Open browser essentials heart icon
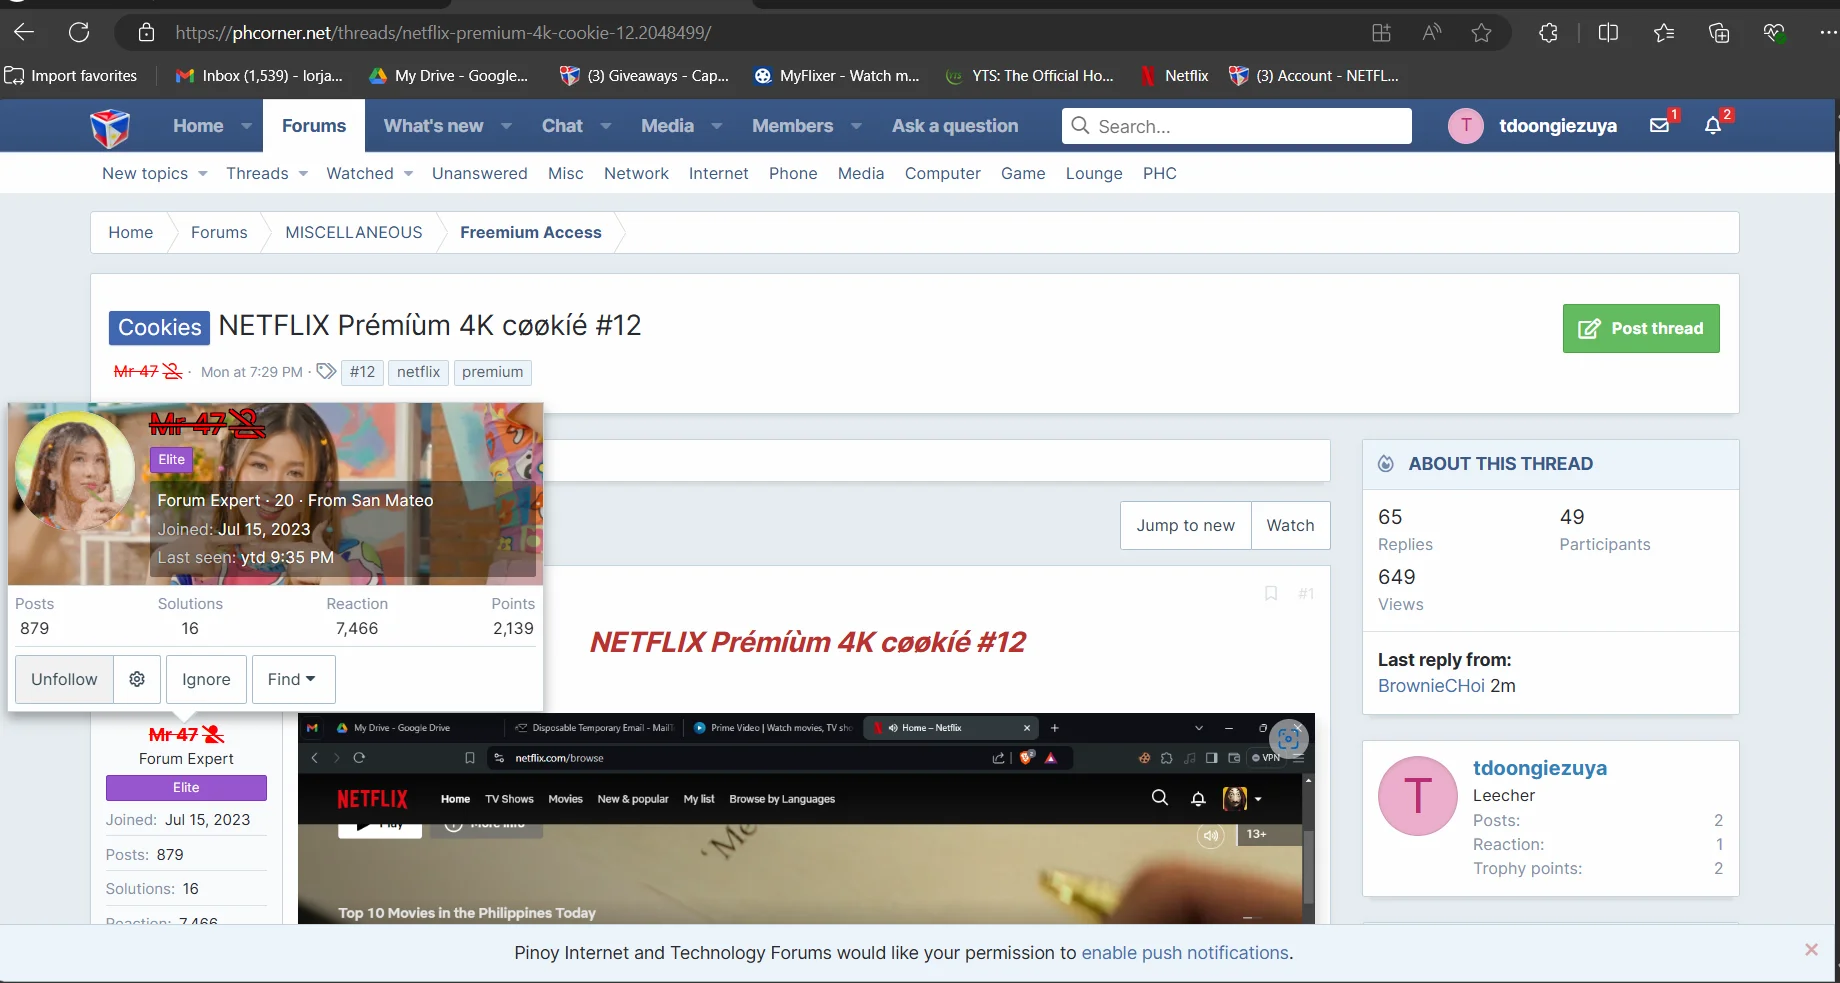Screen dimensions: 1840x983 coord(1774,33)
